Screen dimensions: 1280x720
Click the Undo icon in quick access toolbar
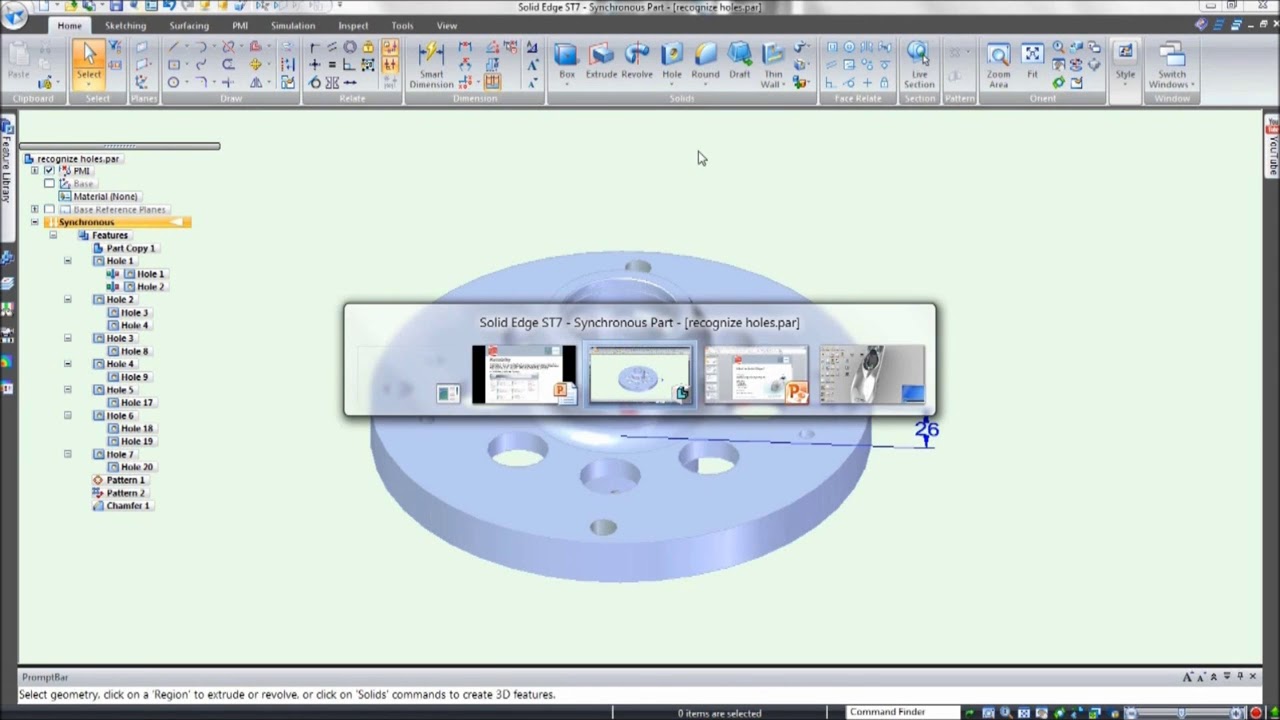pyautogui.click(x=169, y=6)
